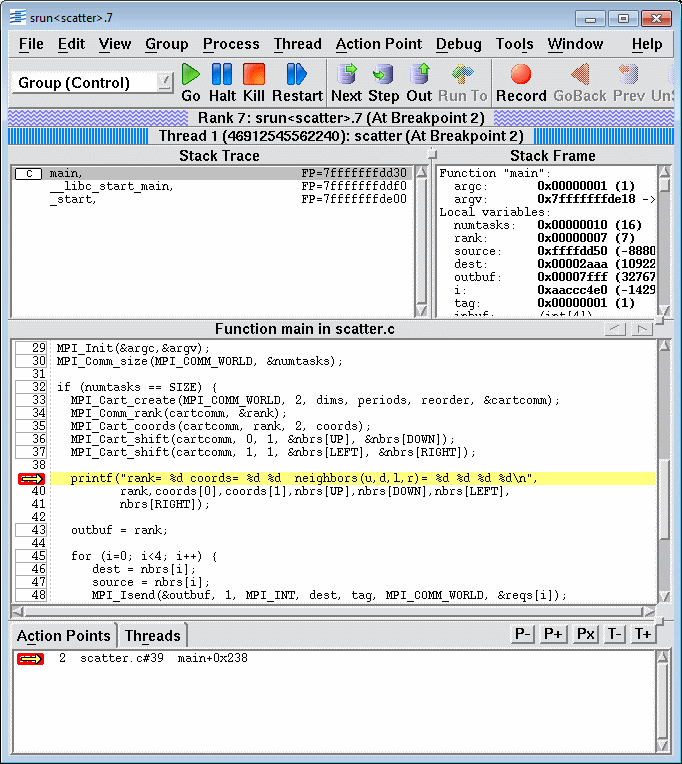Click source pane vertical scrollbar thumb
682x764 pixels.
[x=664, y=499]
